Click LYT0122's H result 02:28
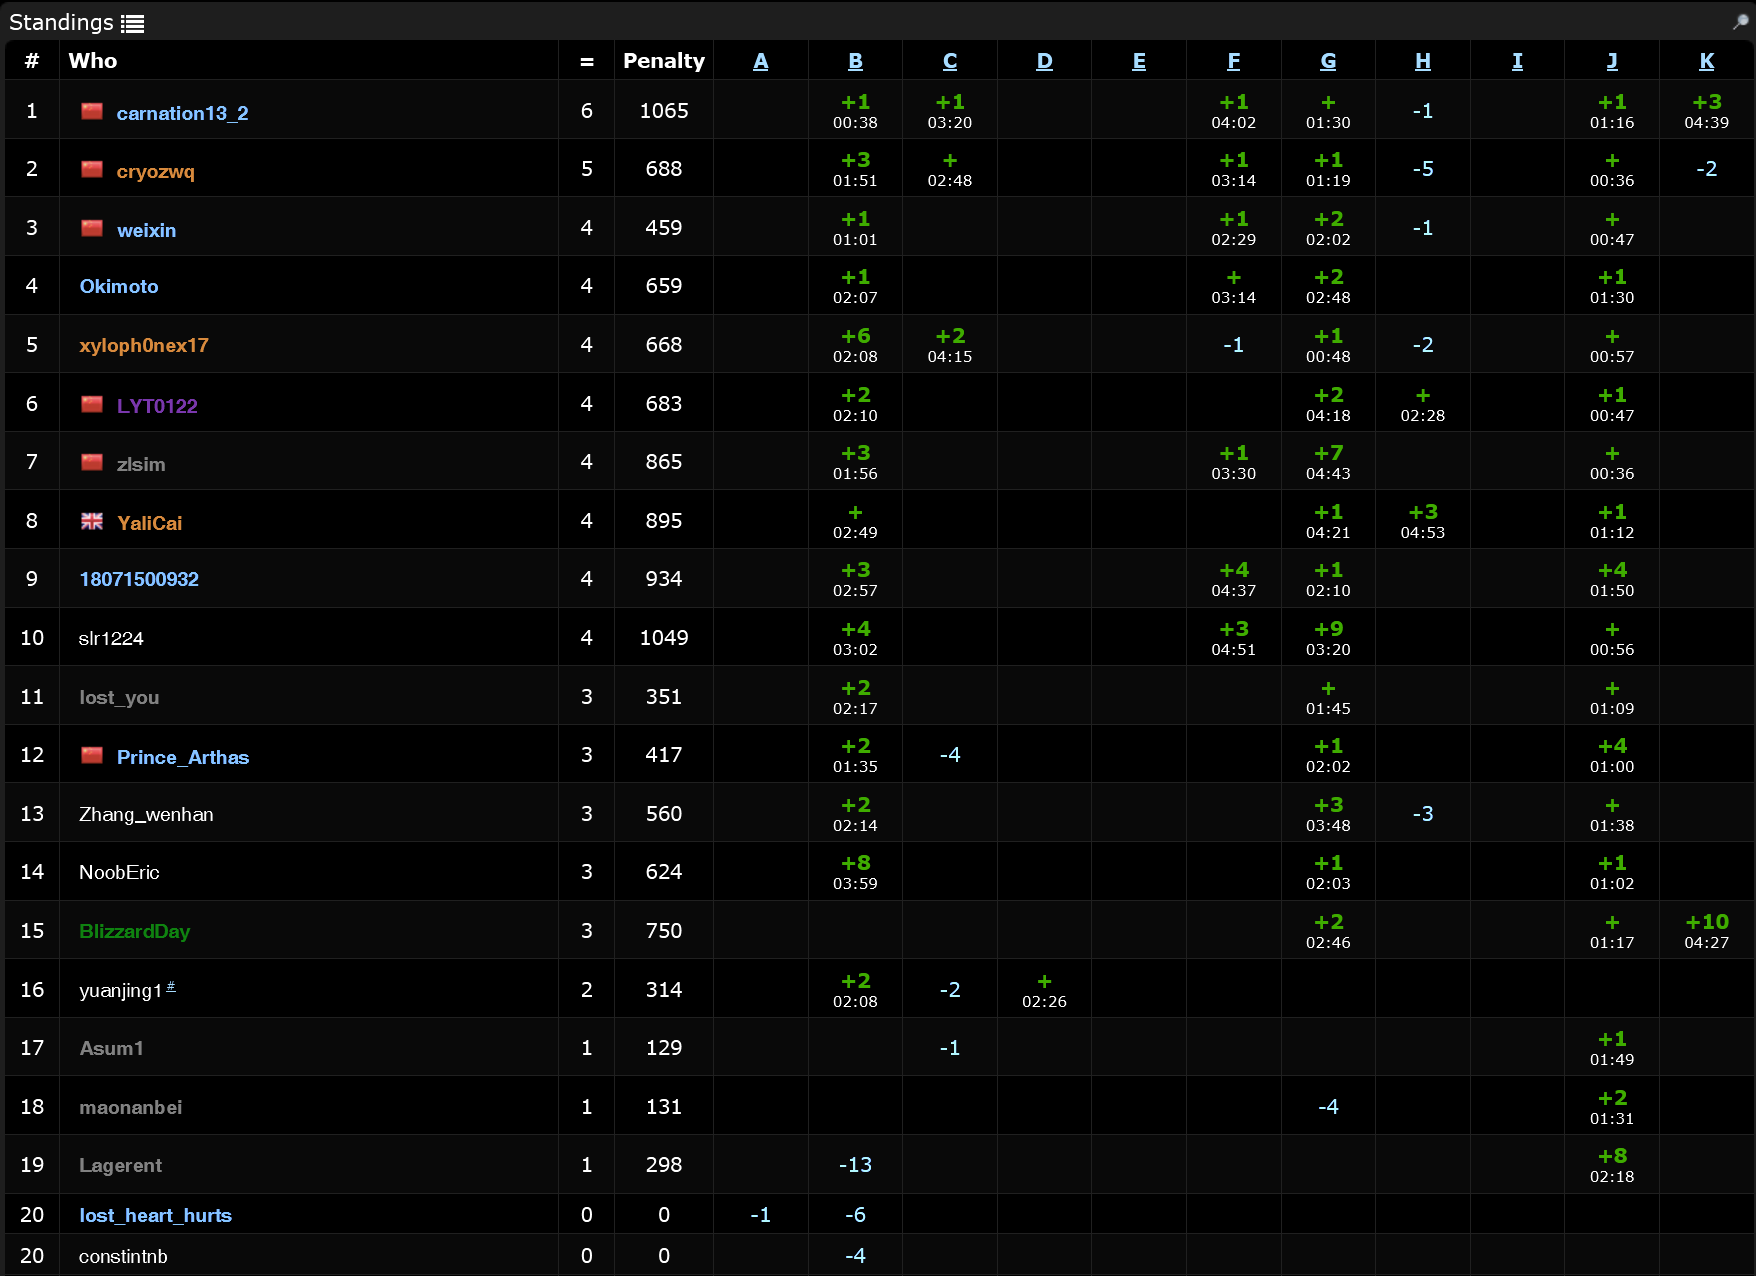 [1423, 404]
